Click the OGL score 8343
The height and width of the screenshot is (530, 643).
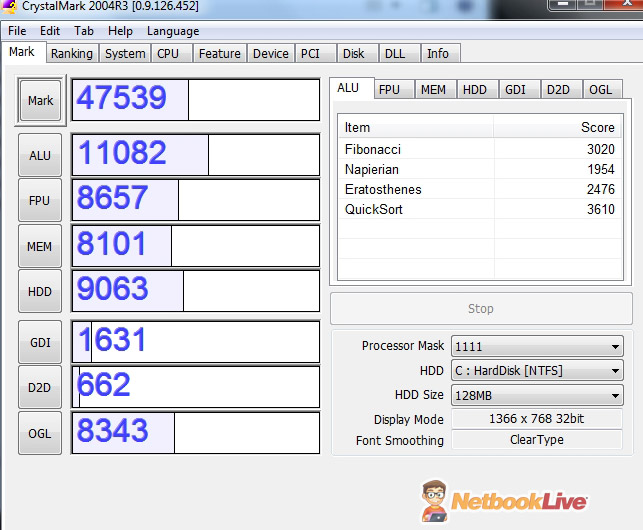[x=112, y=430]
